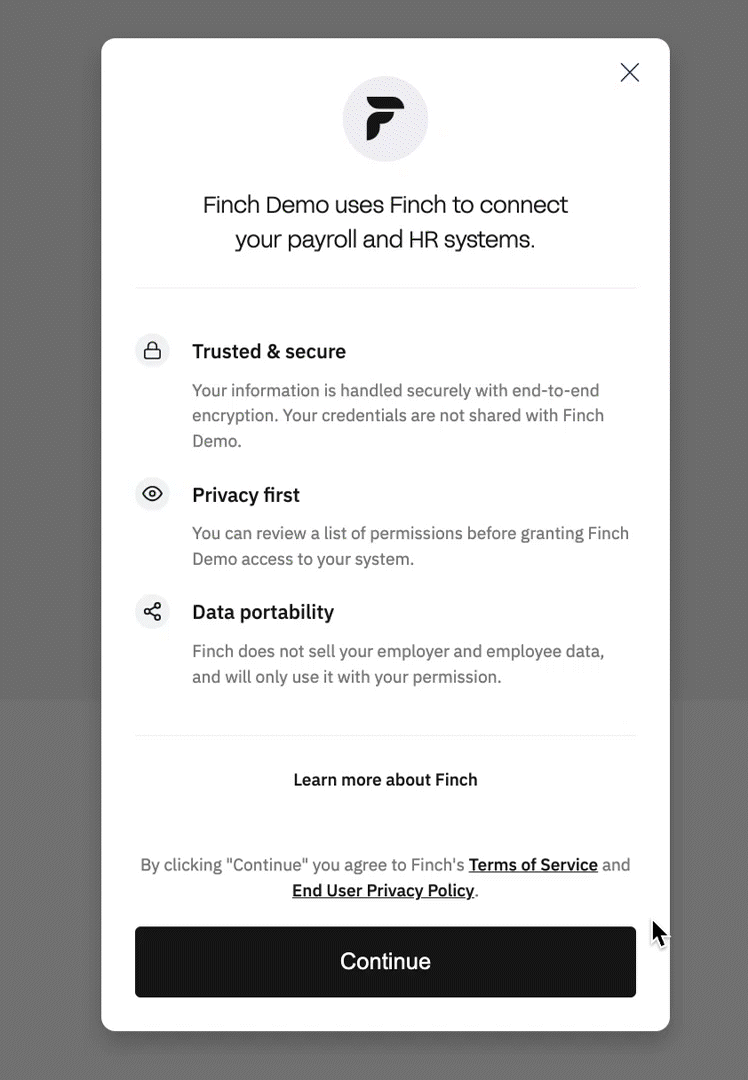Click the lock icon beside Trusted & secure
This screenshot has height=1080, width=748.
click(152, 351)
